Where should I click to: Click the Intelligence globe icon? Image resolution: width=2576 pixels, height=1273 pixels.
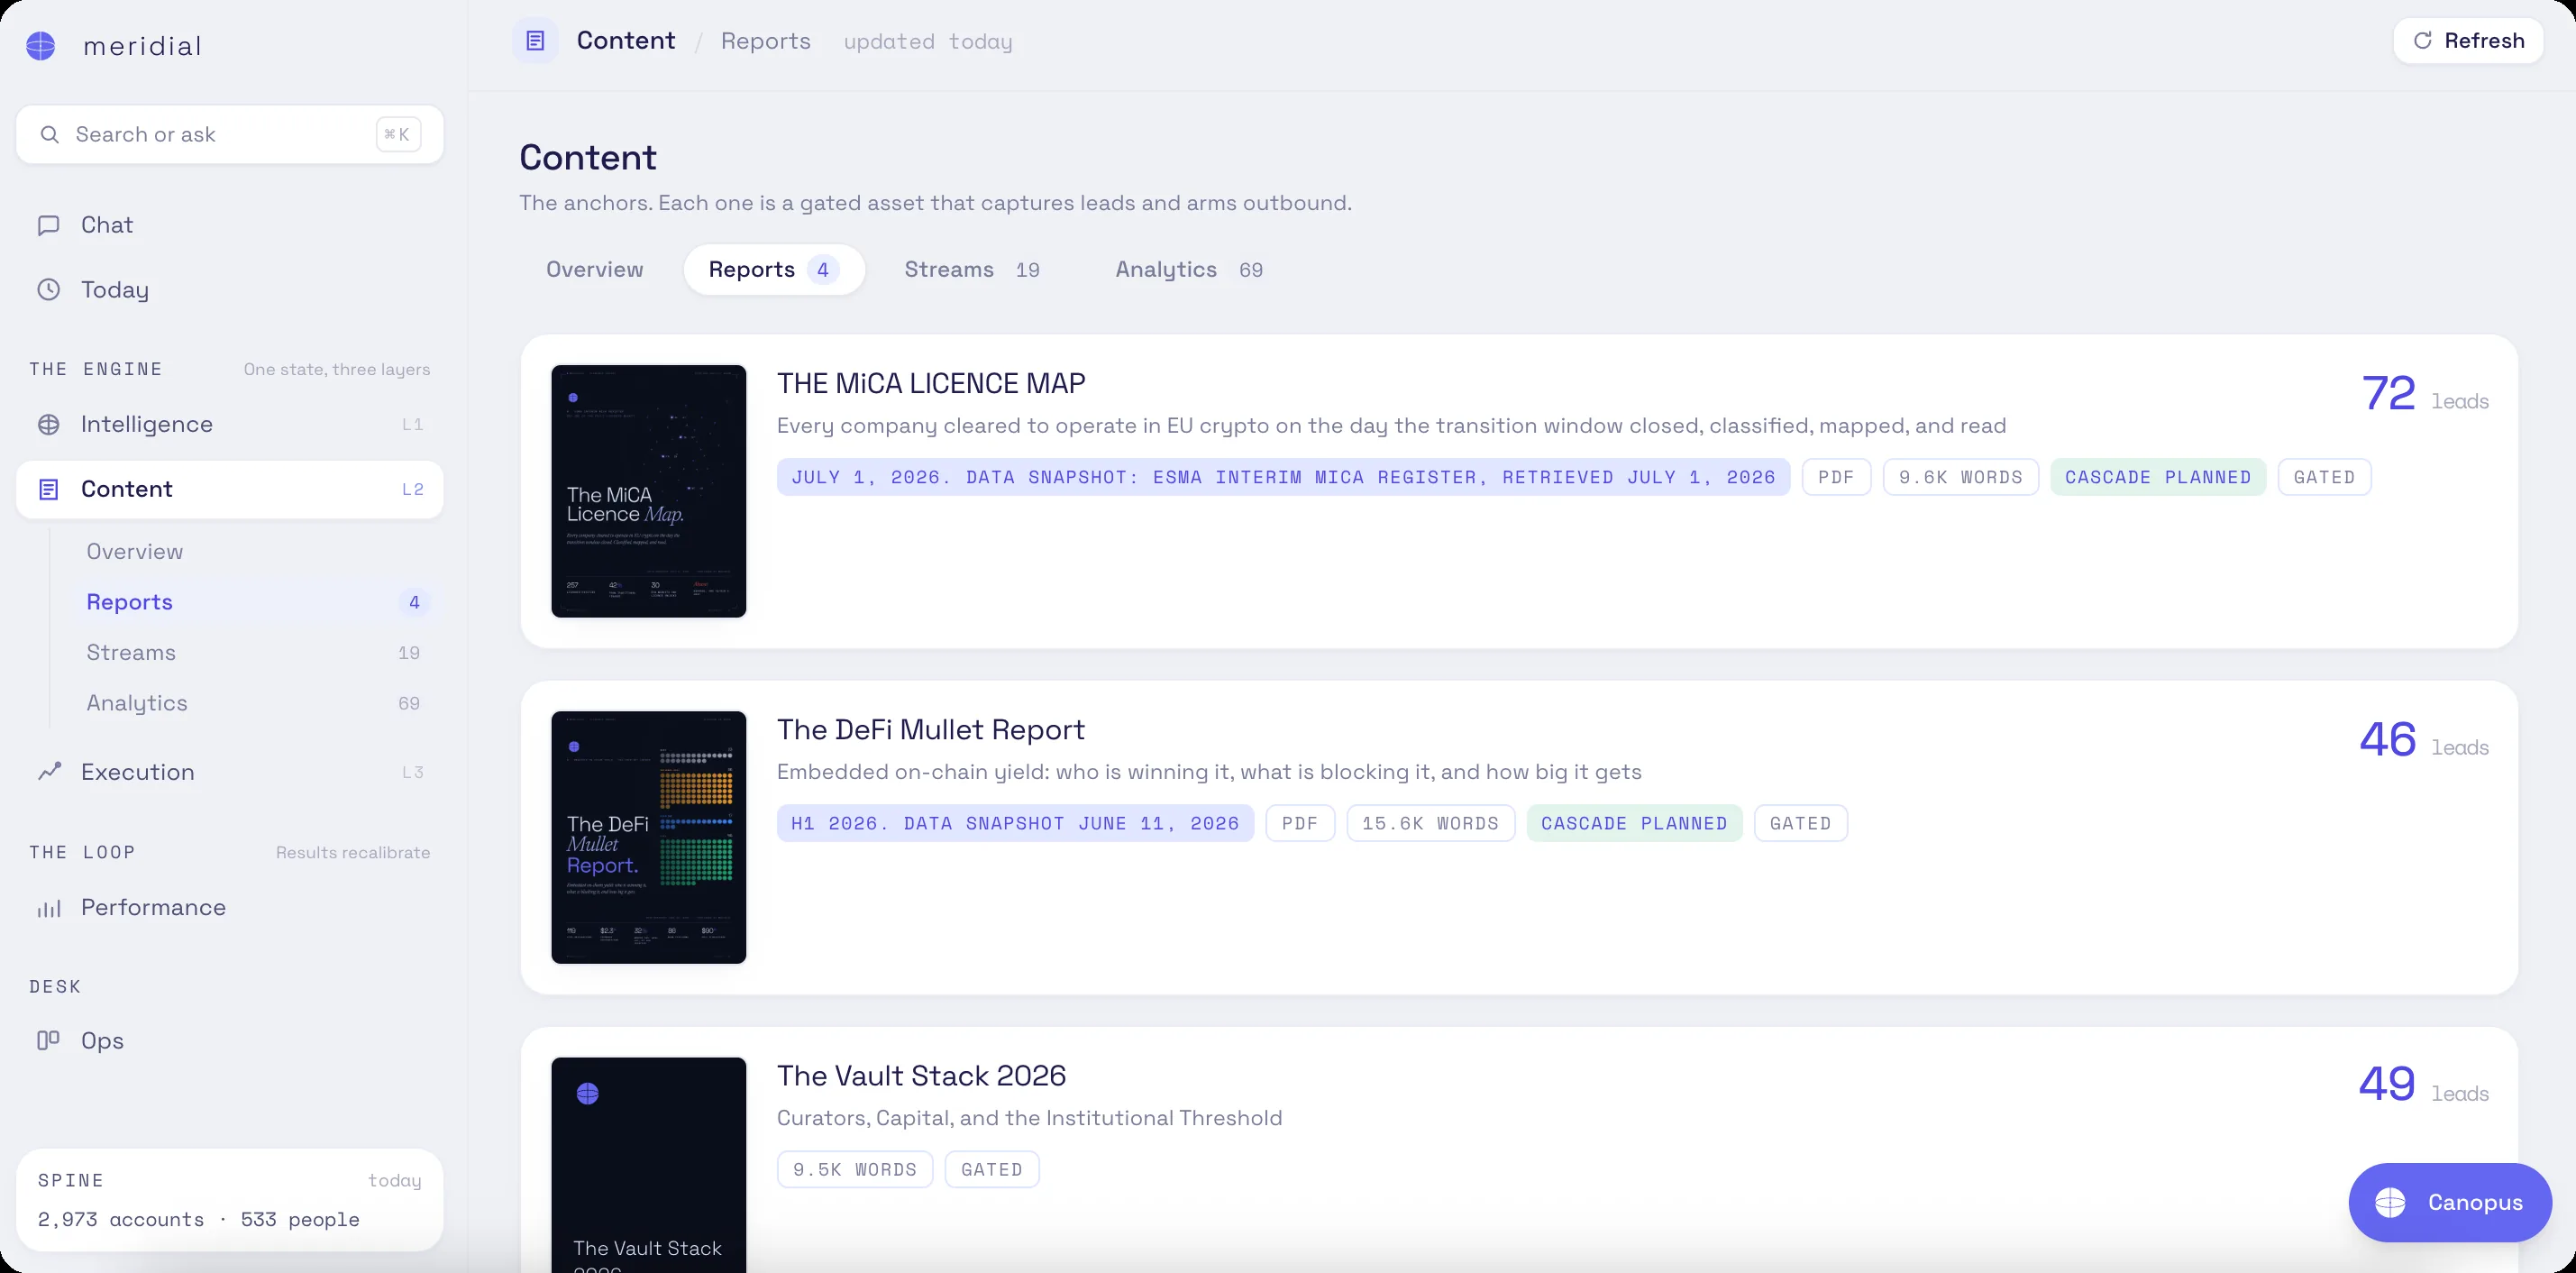click(48, 424)
